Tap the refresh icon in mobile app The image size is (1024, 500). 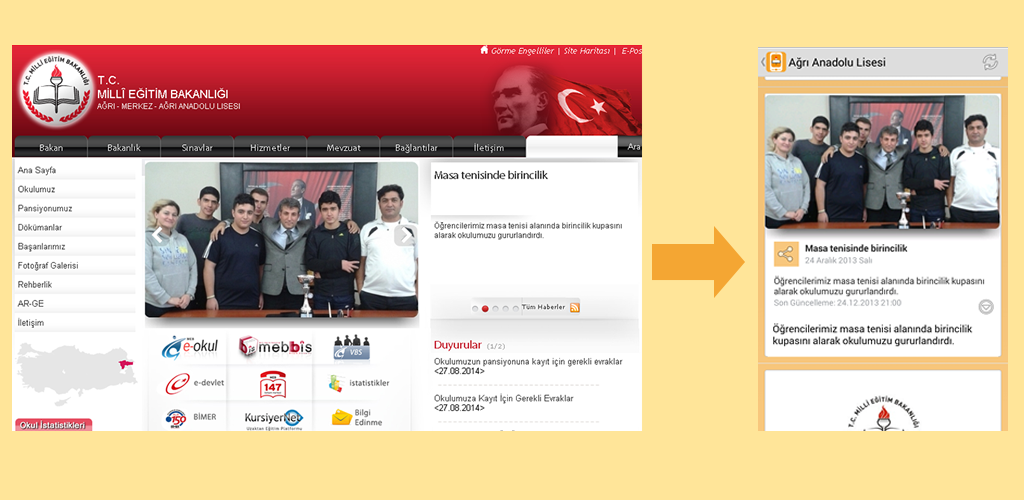click(x=990, y=62)
